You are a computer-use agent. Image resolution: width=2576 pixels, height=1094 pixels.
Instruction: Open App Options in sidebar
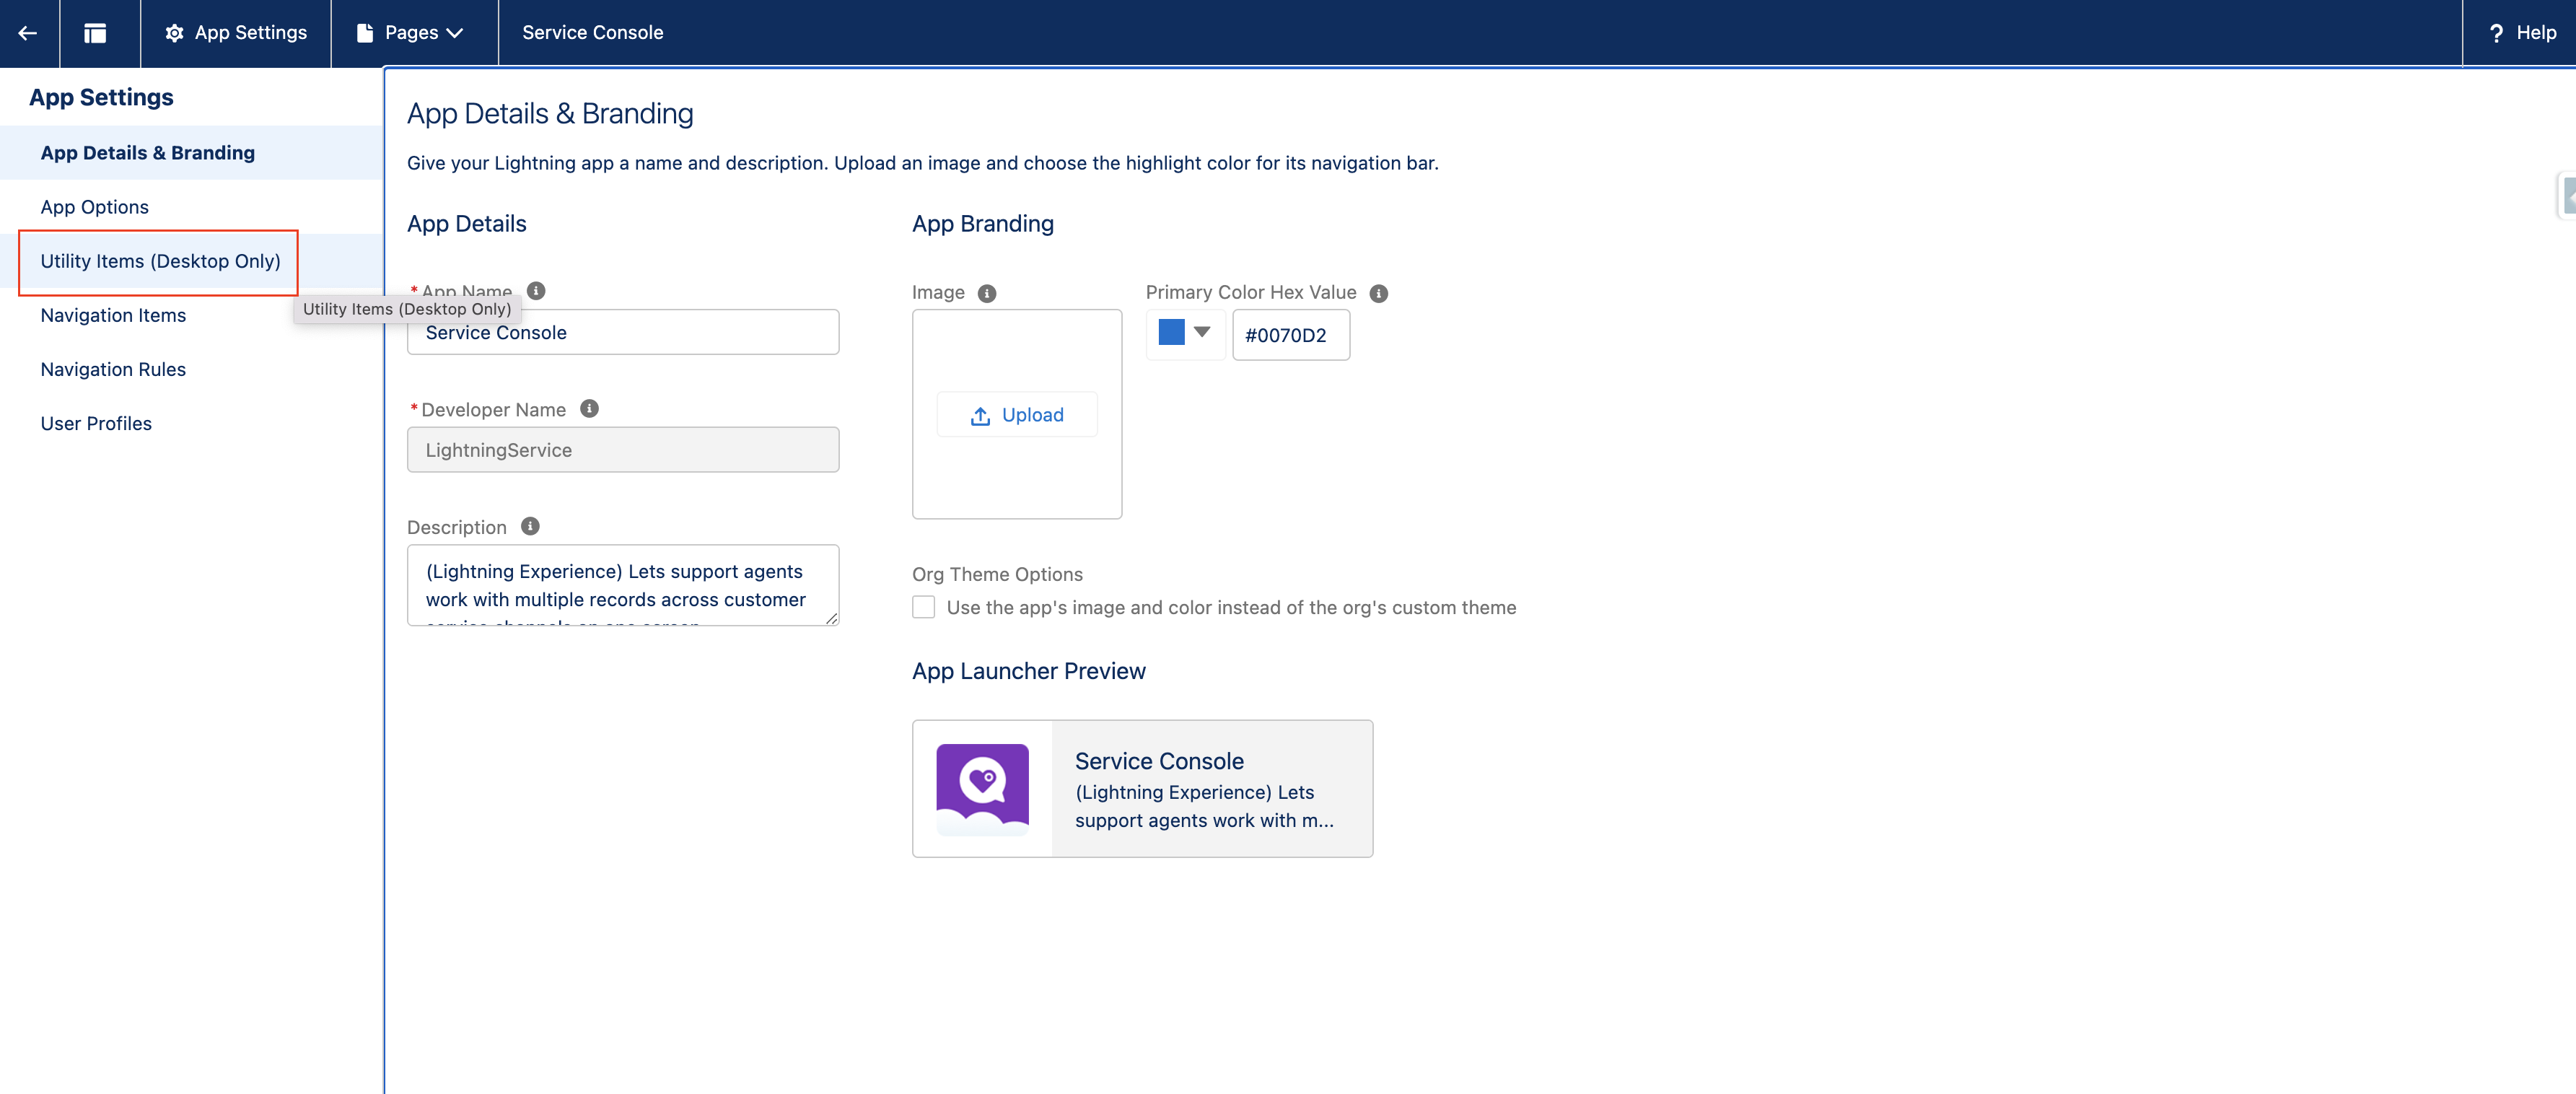point(95,207)
